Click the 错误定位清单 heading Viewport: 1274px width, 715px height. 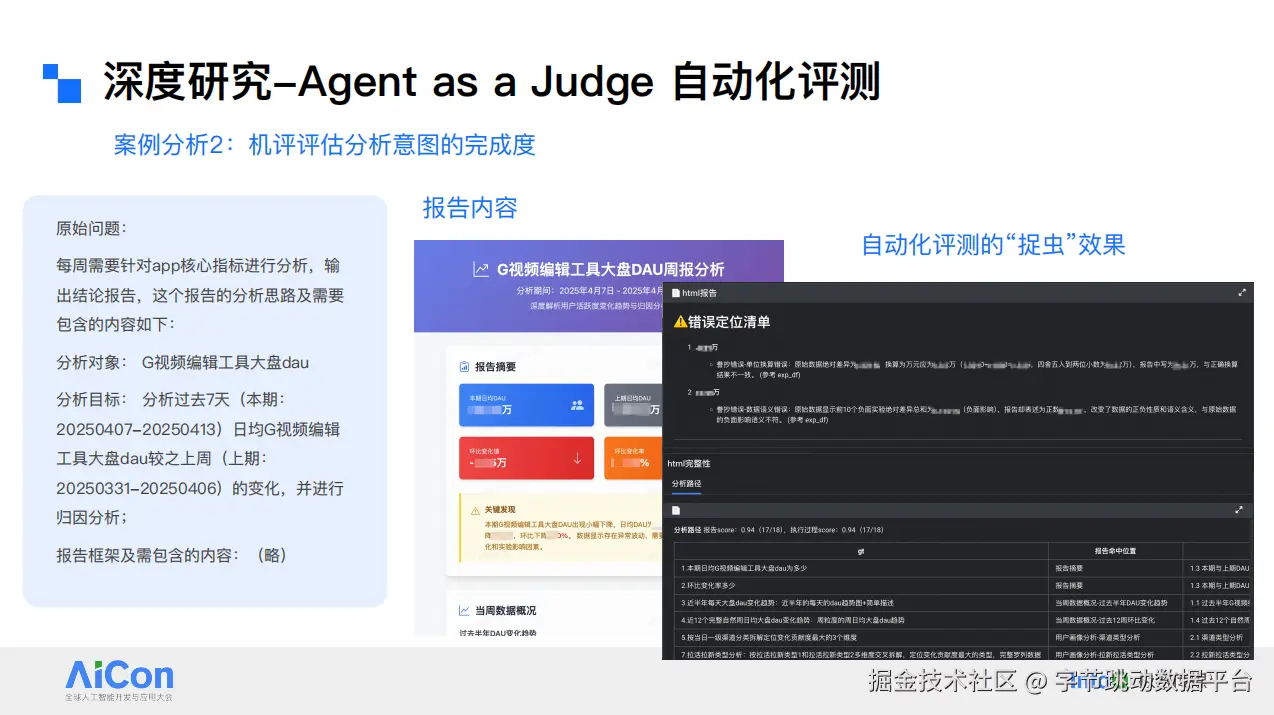pos(729,322)
